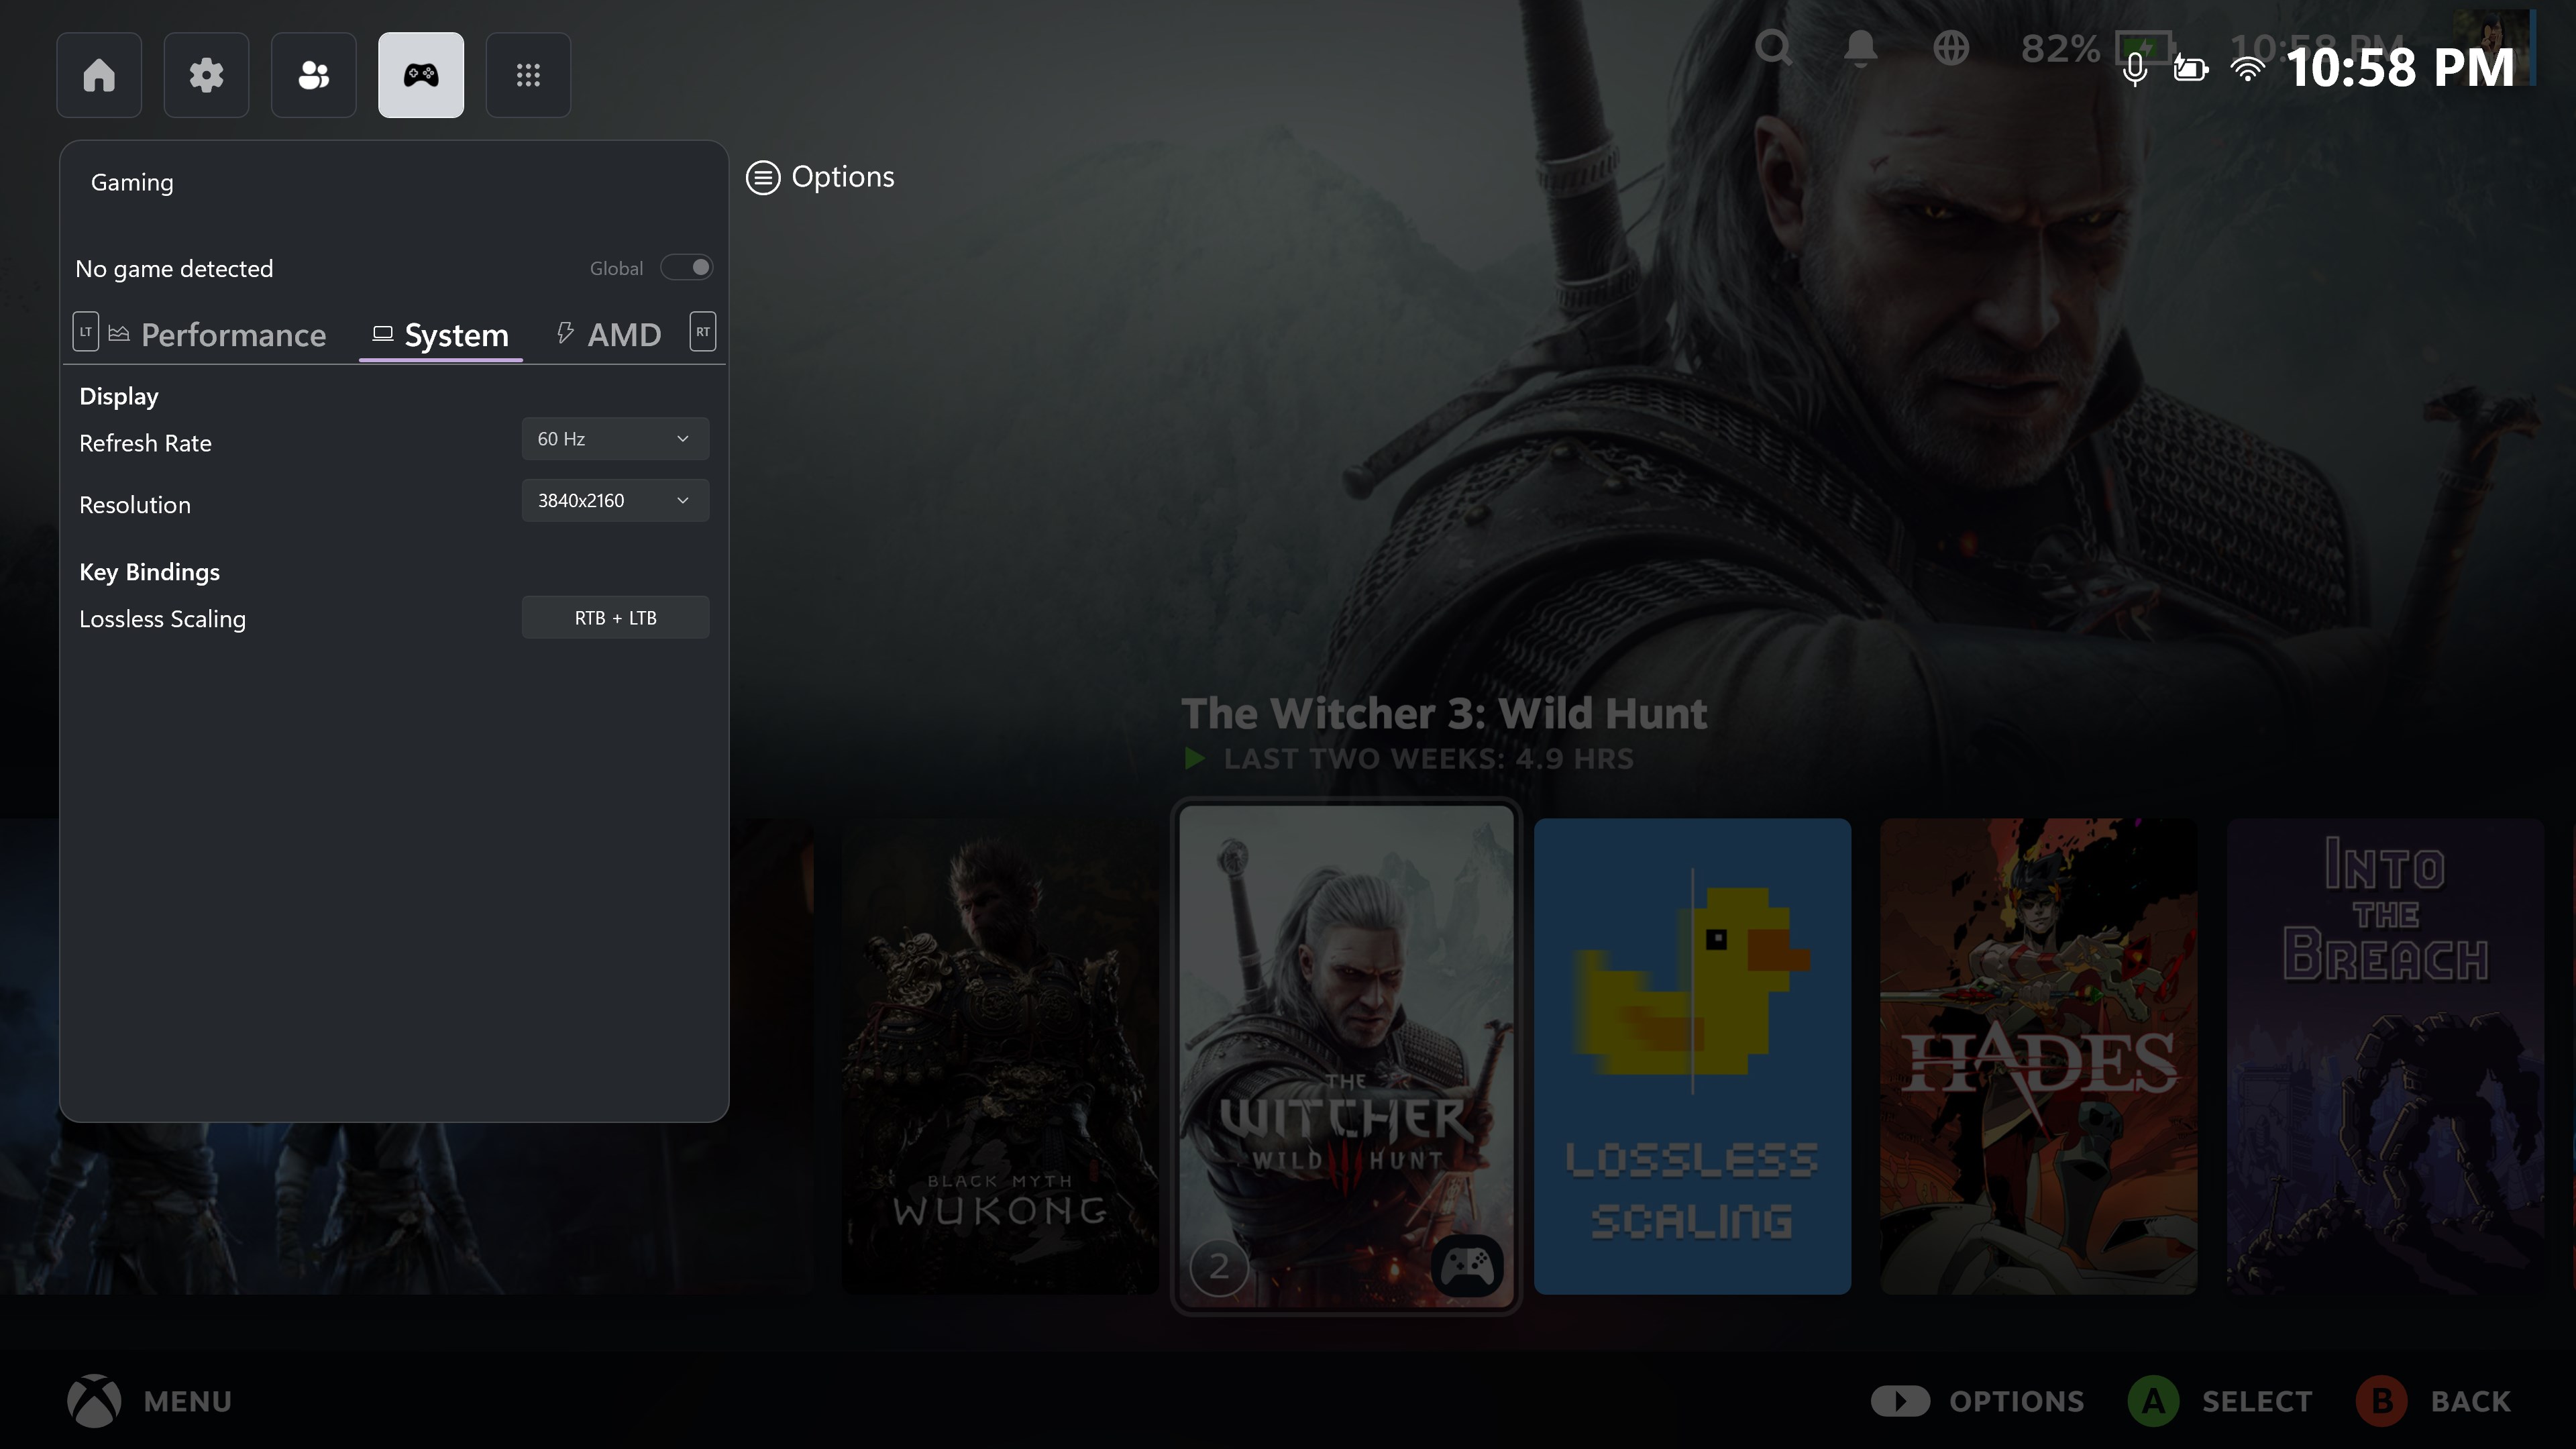Open the Apps grid icon
Screen dimensions: 2576x1449
click(x=527, y=74)
